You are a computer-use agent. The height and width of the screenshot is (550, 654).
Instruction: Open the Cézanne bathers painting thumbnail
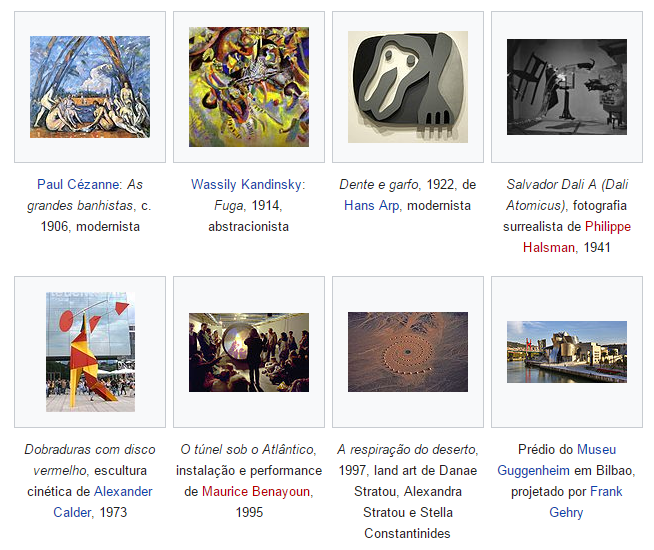90,87
